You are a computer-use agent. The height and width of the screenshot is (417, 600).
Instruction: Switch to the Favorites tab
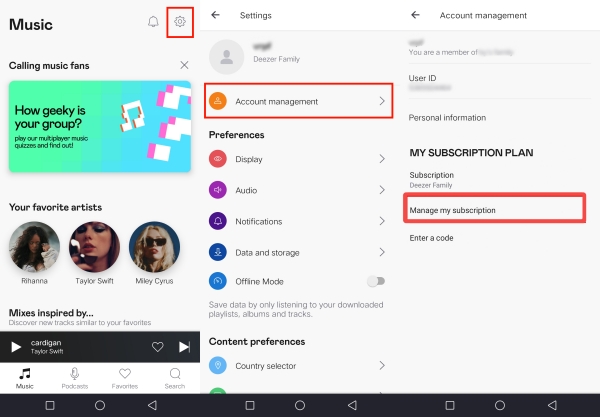click(x=125, y=378)
